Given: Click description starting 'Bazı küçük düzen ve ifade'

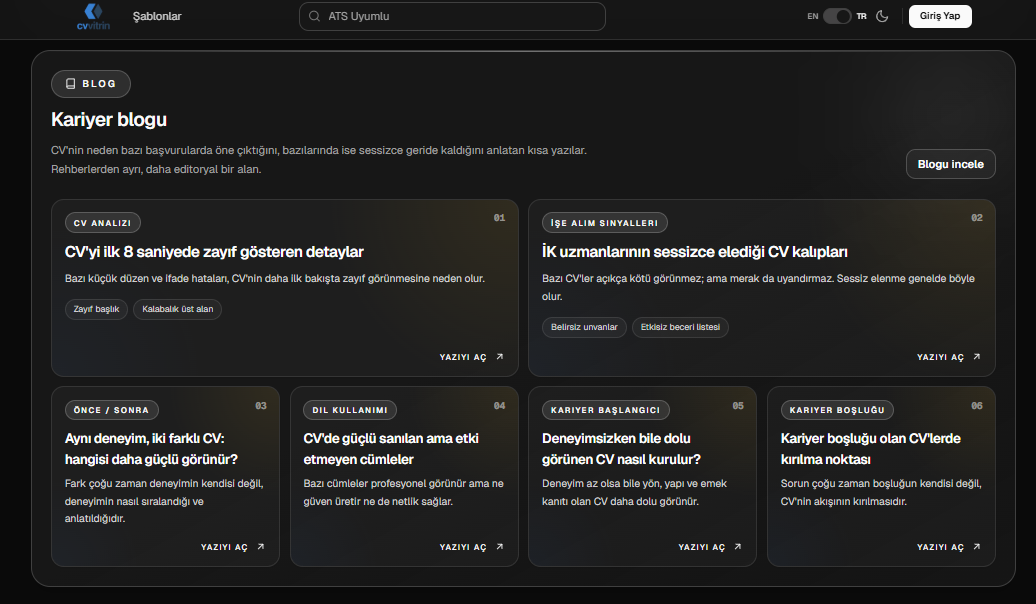Looking at the screenshot, I should click(x=275, y=279).
